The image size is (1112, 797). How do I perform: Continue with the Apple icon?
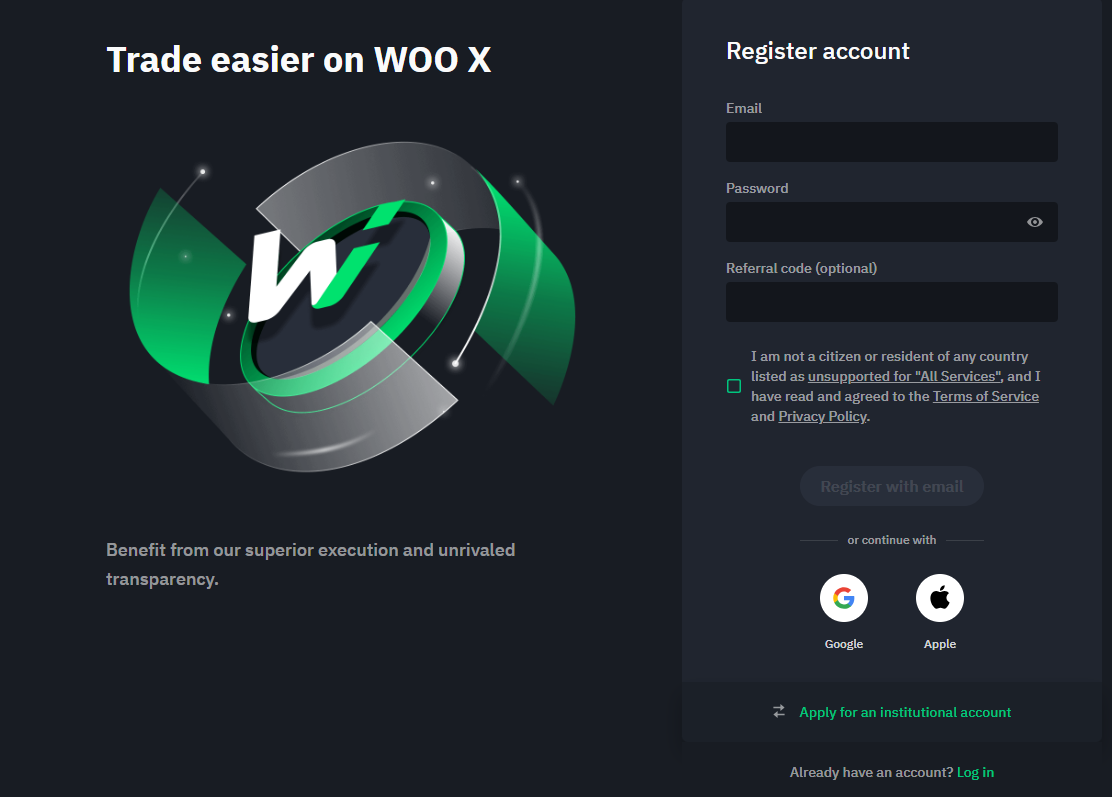click(x=940, y=598)
